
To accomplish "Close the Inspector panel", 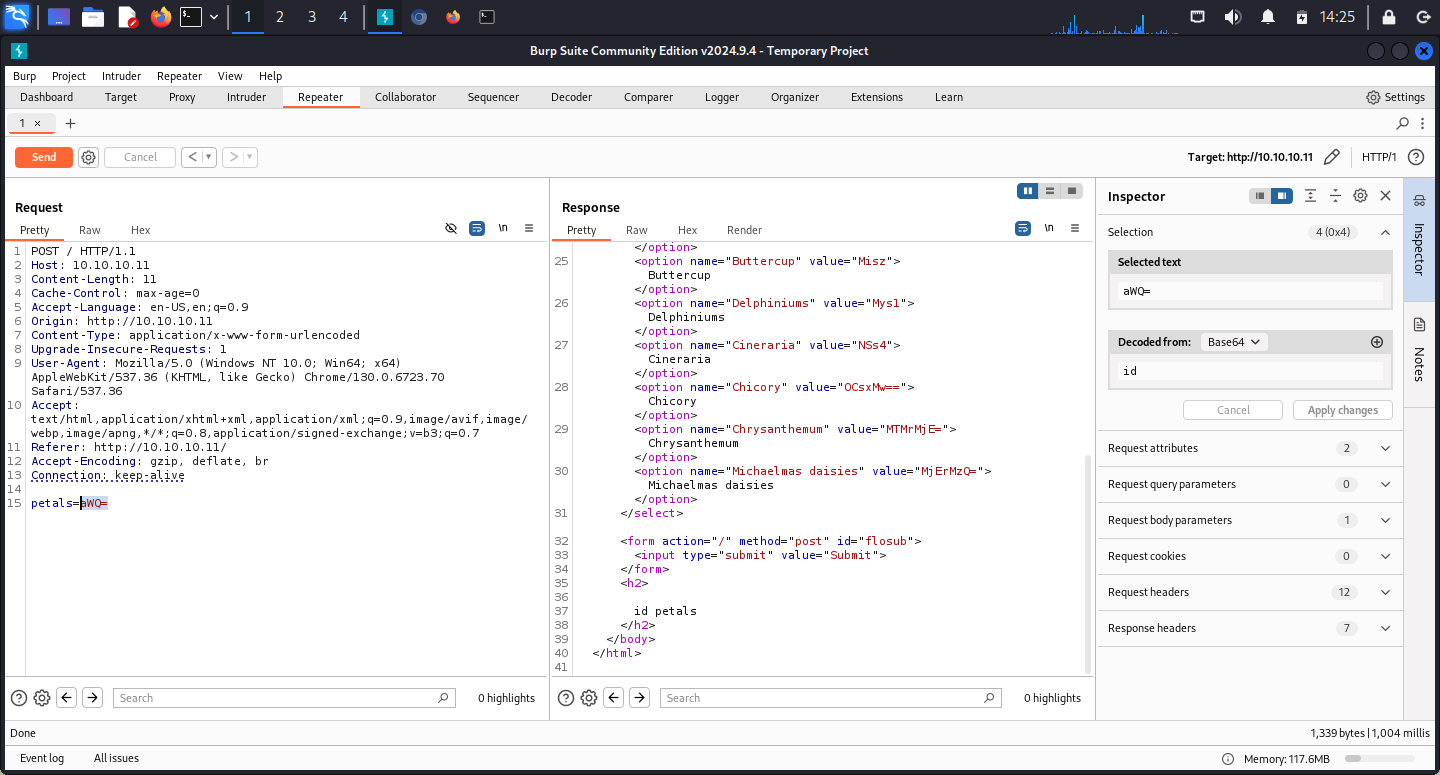I will [x=1385, y=196].
